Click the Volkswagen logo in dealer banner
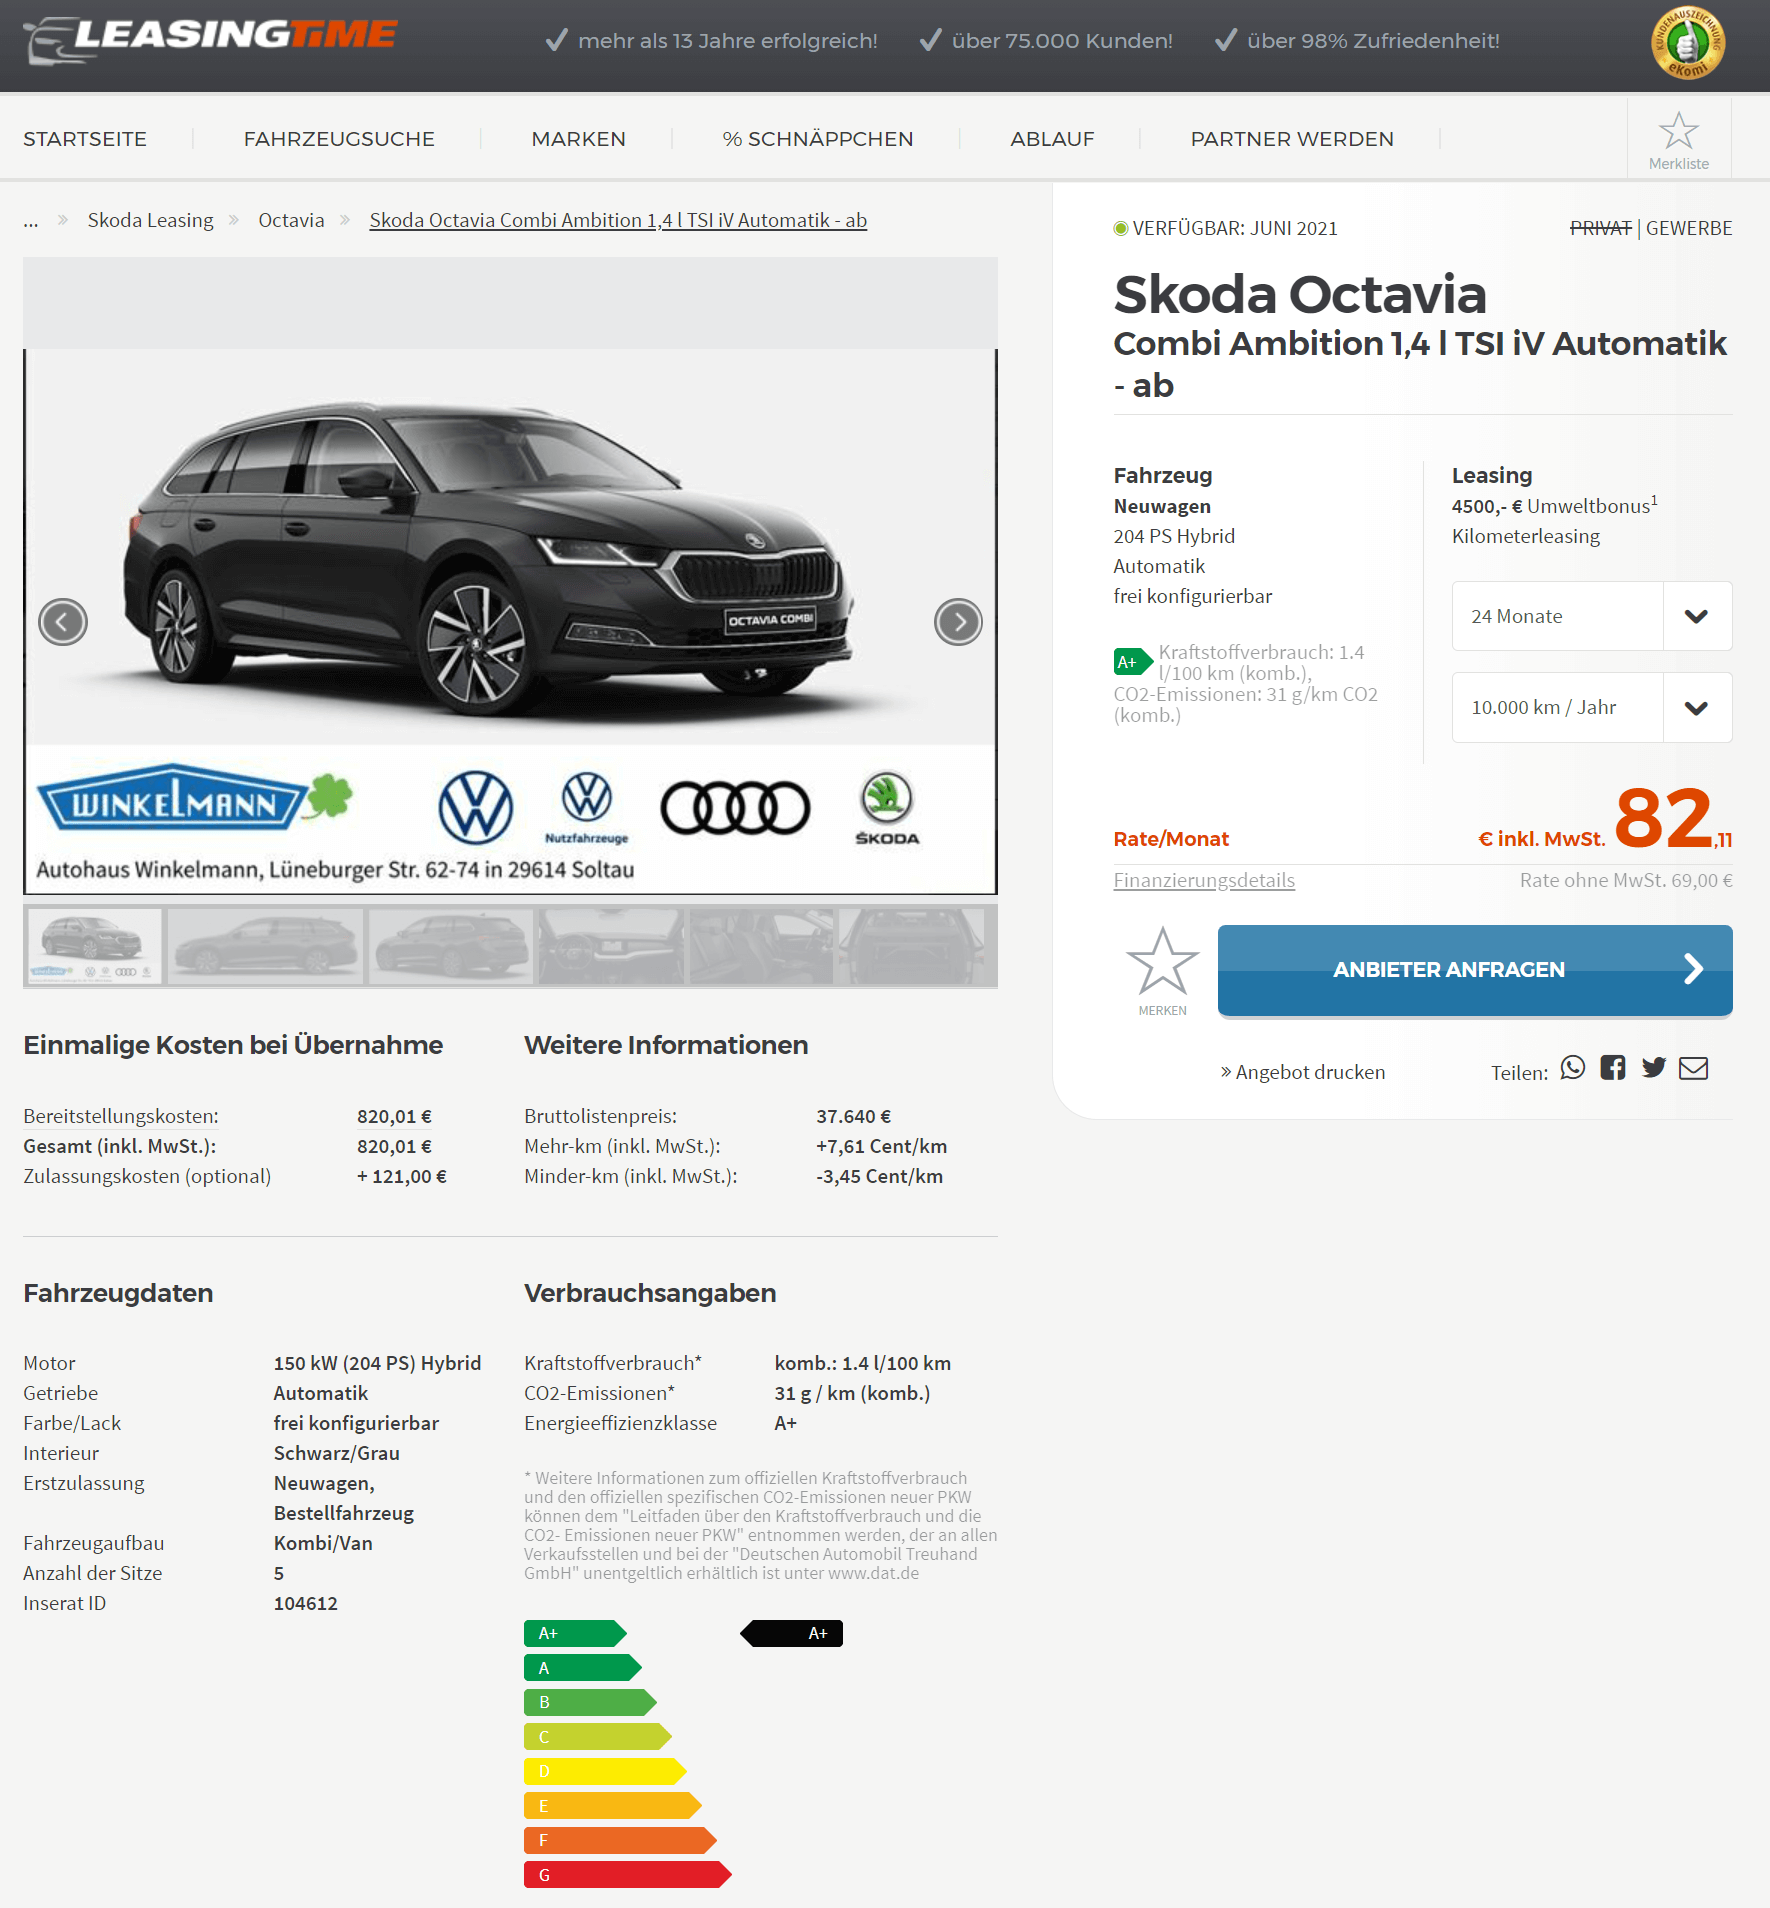 (476, 808)
